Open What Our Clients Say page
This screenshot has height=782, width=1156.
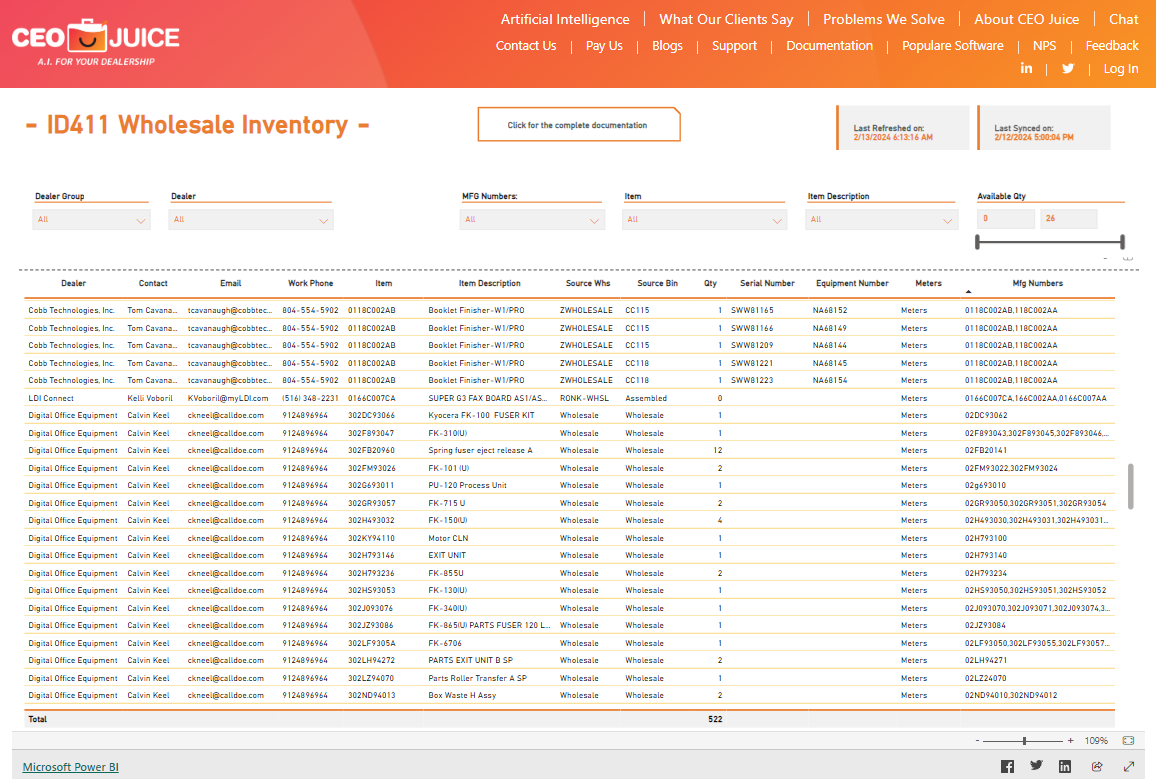pyautogui.click(x=726, y=19)
